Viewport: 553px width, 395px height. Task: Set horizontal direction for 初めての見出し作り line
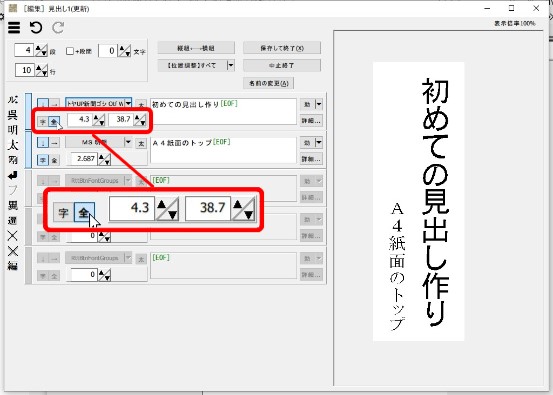tap(54, 104)
